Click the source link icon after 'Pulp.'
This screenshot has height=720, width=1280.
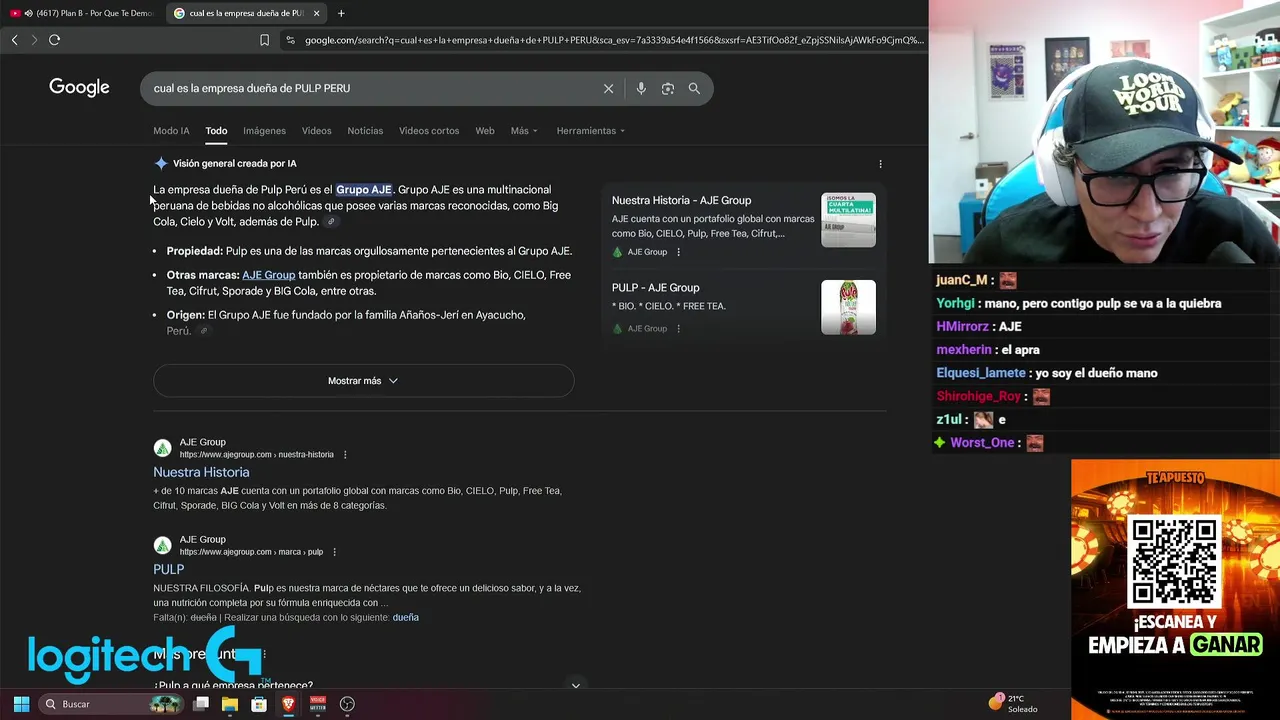point(331,222)
